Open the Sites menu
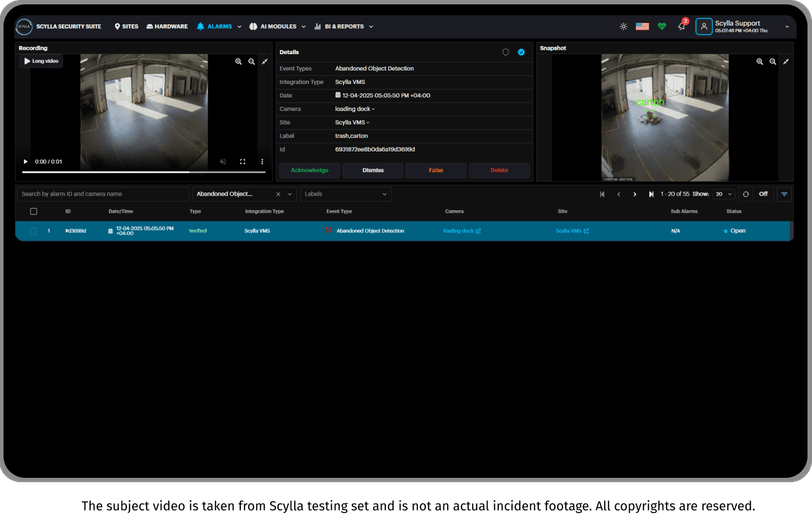The image size is (812, 519). 126,26
